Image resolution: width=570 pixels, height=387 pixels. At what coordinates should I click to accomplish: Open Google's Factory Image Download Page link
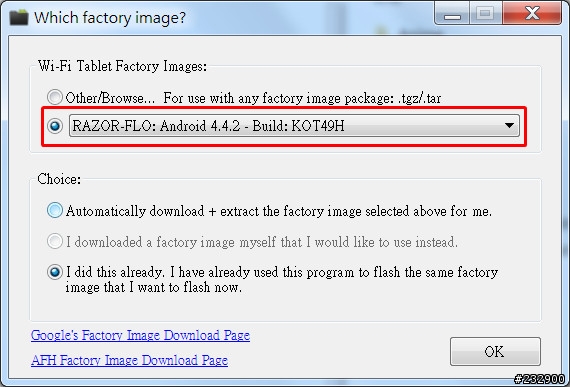click(x=140, y=335)
